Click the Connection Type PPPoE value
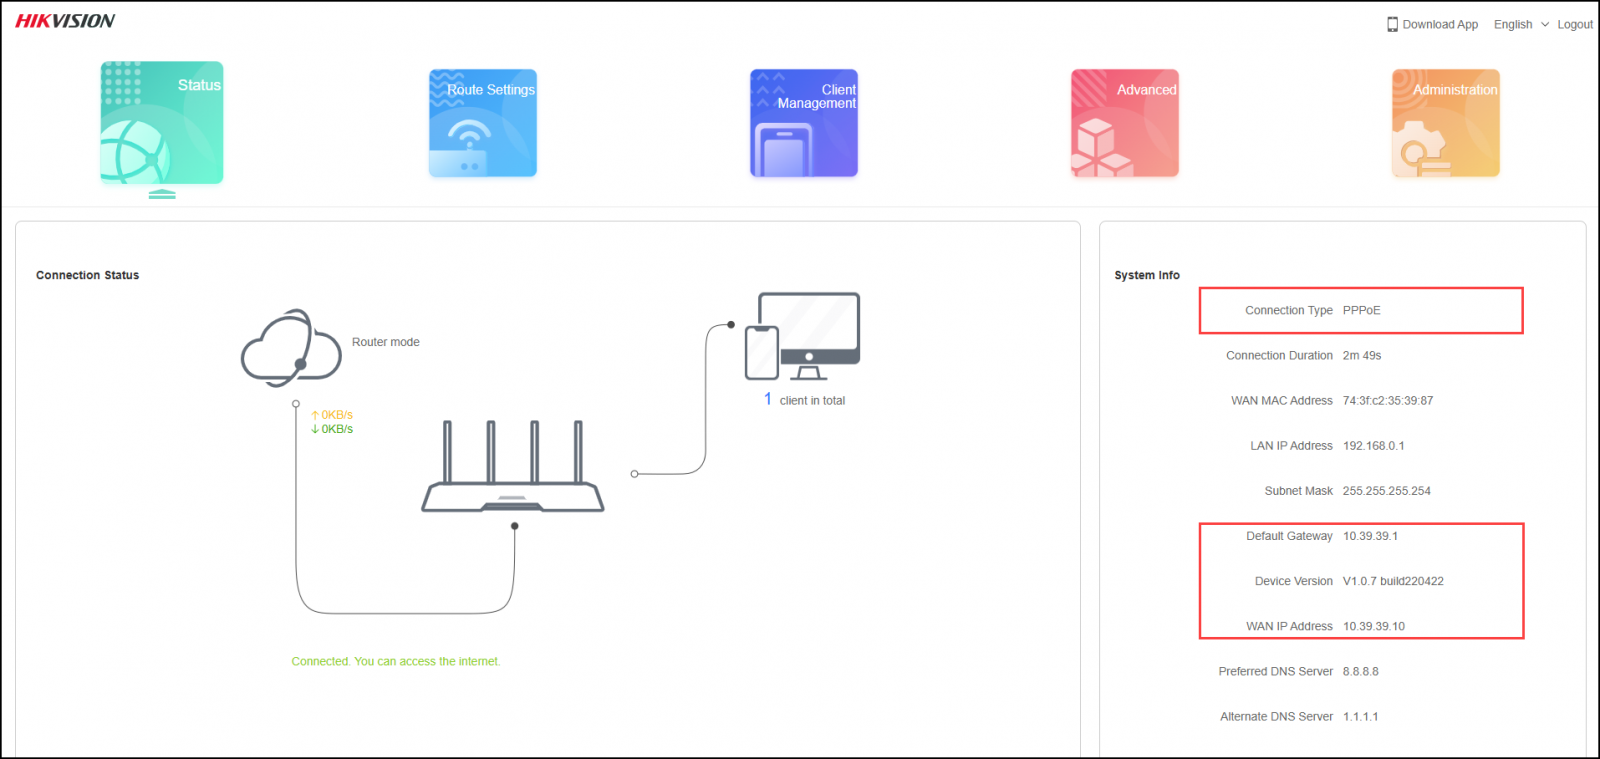 (x=1361, y=310)
